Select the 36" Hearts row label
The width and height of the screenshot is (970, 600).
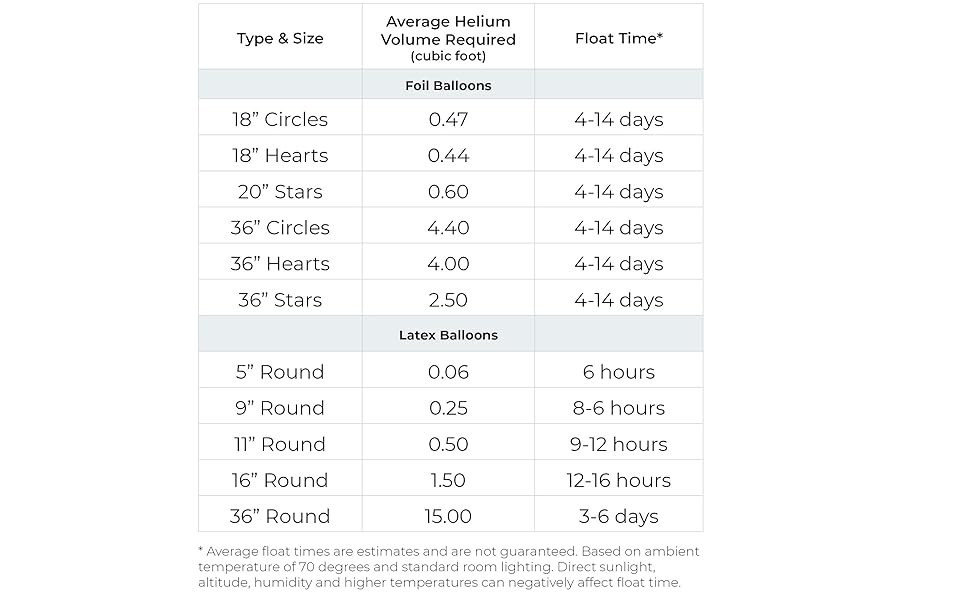(280, 264)
